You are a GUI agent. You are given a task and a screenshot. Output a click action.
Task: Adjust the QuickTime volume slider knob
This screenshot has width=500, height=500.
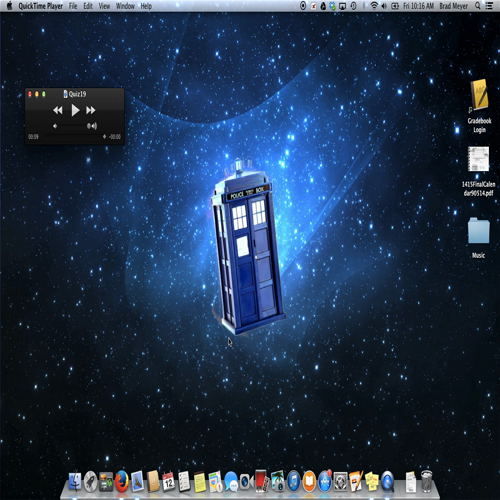(88, 126)
